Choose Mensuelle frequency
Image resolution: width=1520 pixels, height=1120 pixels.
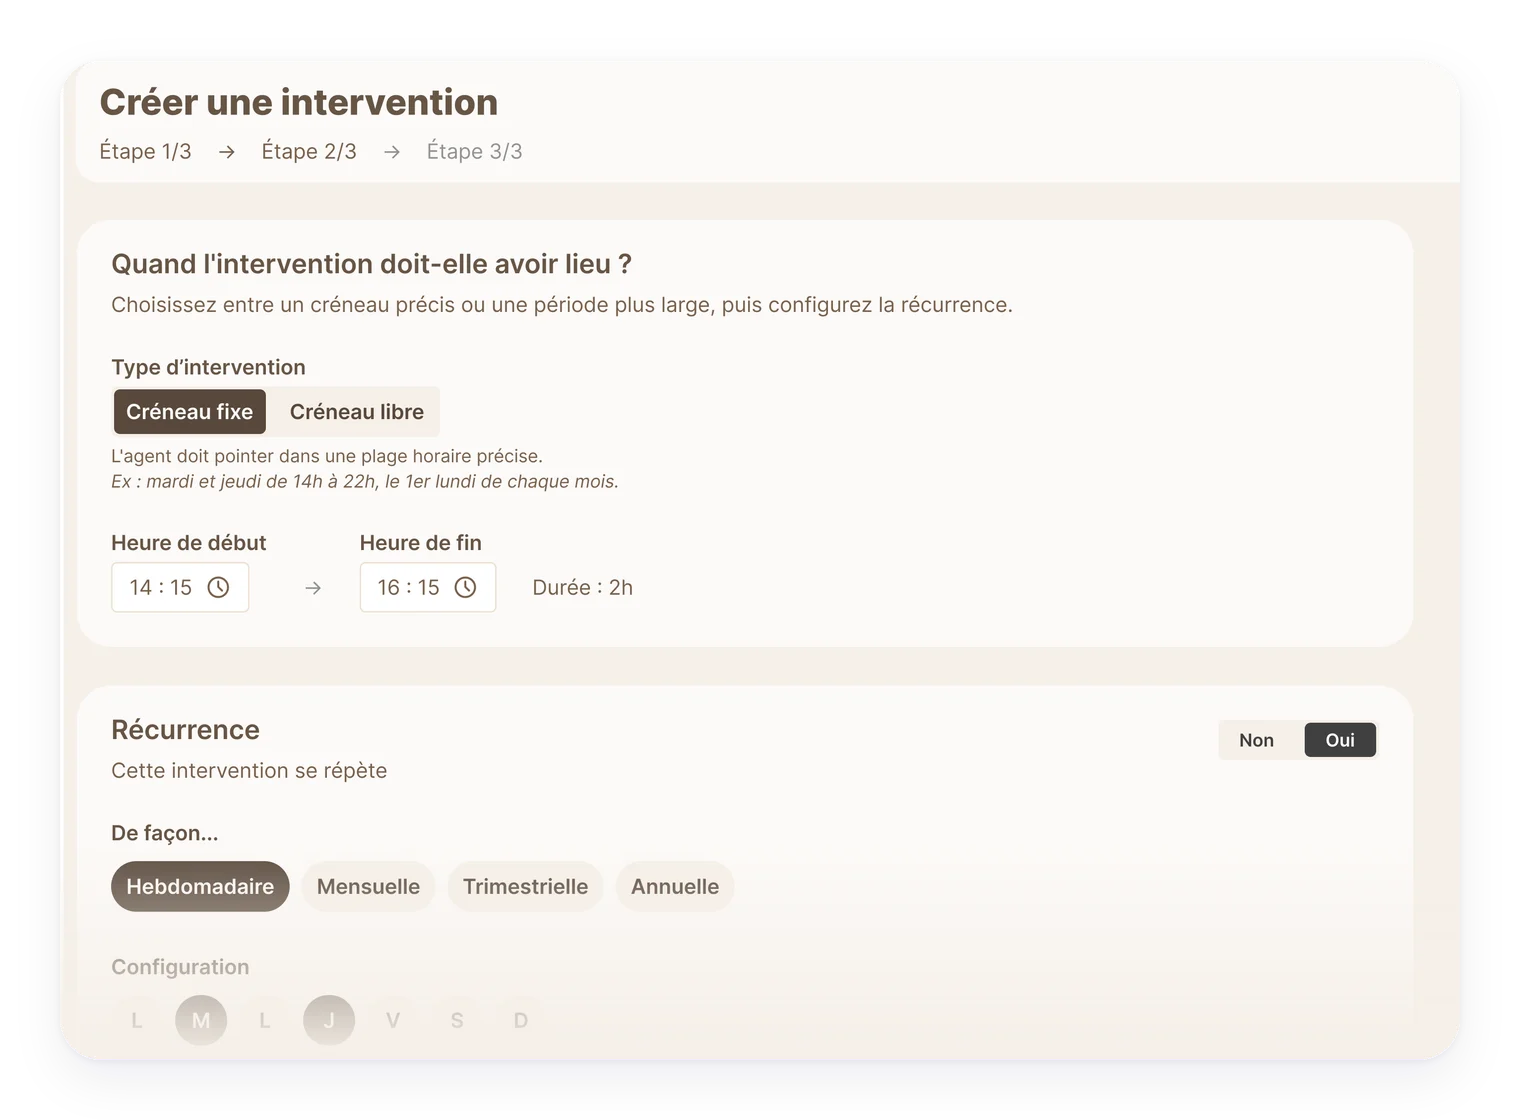[368, 886]
